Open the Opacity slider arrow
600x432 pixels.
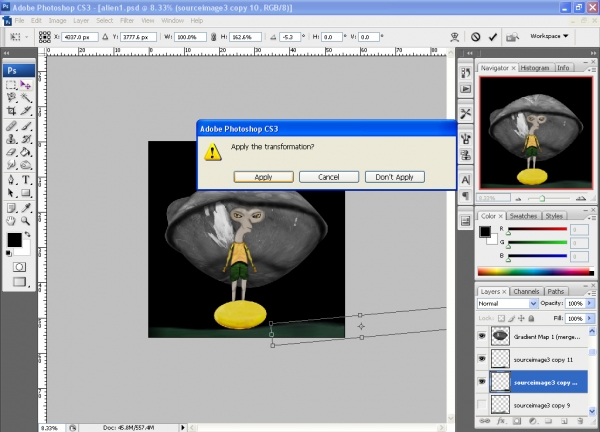tap(590, 303)
